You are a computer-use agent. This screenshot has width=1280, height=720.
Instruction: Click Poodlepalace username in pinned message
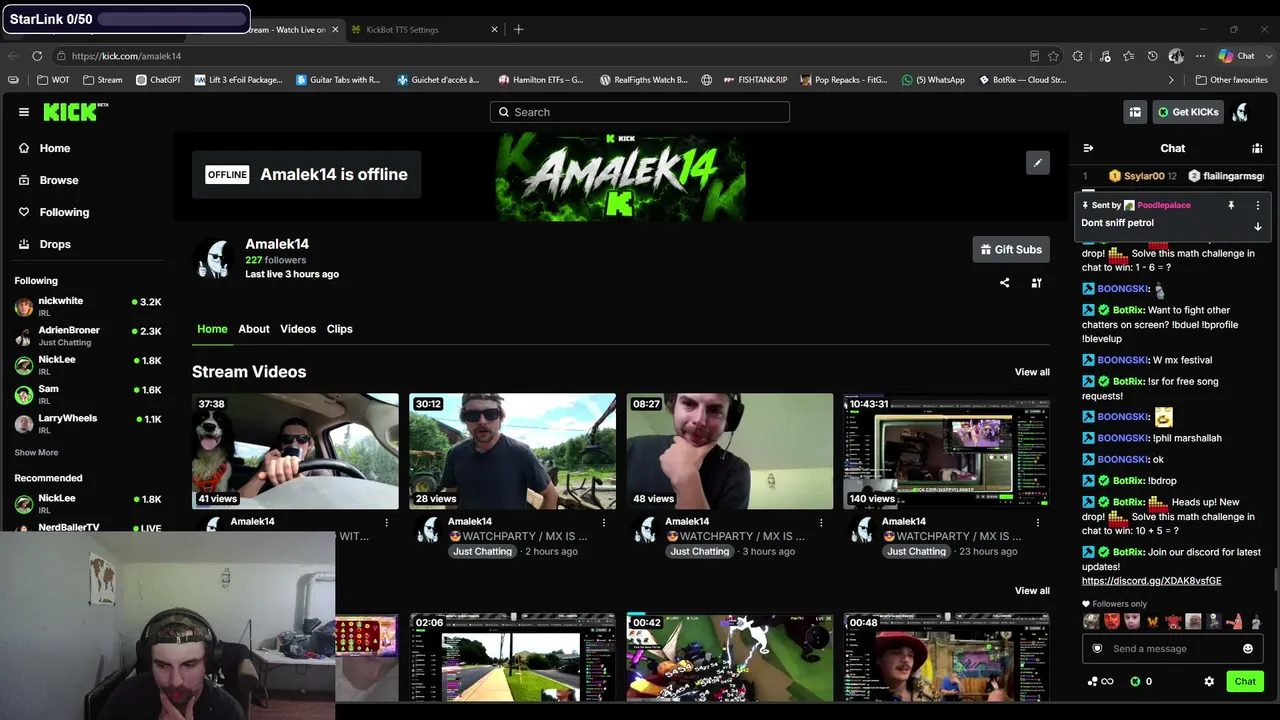(x=1164, y=205)
